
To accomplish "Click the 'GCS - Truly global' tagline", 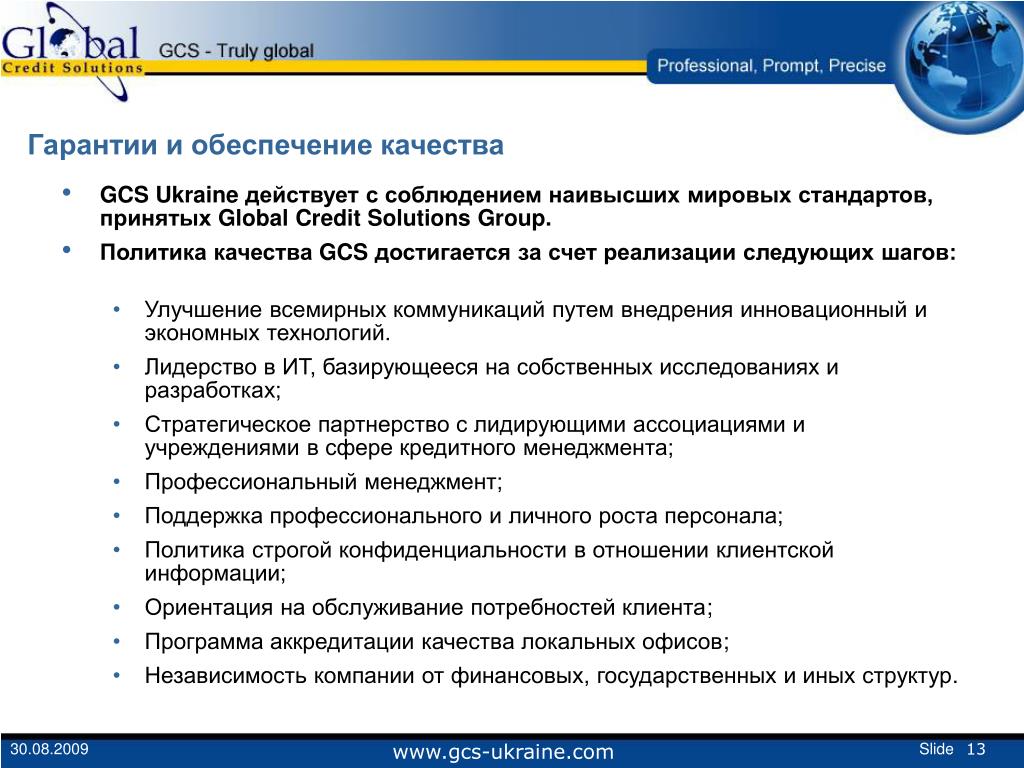I will [x=236, y=51].
